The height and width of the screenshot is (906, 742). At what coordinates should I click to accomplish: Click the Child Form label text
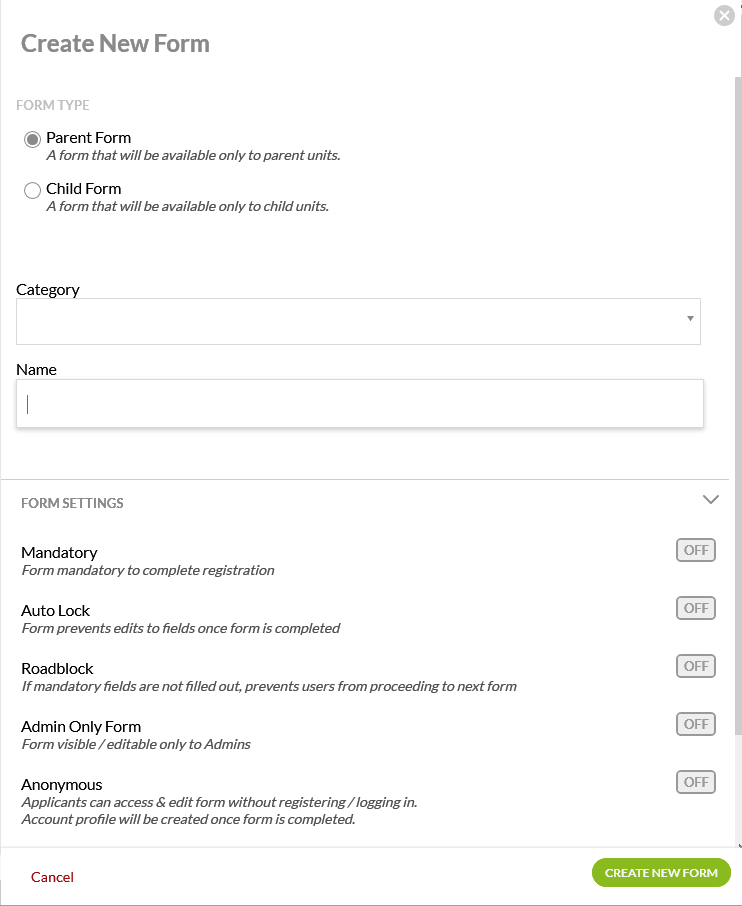click(83, 189)
